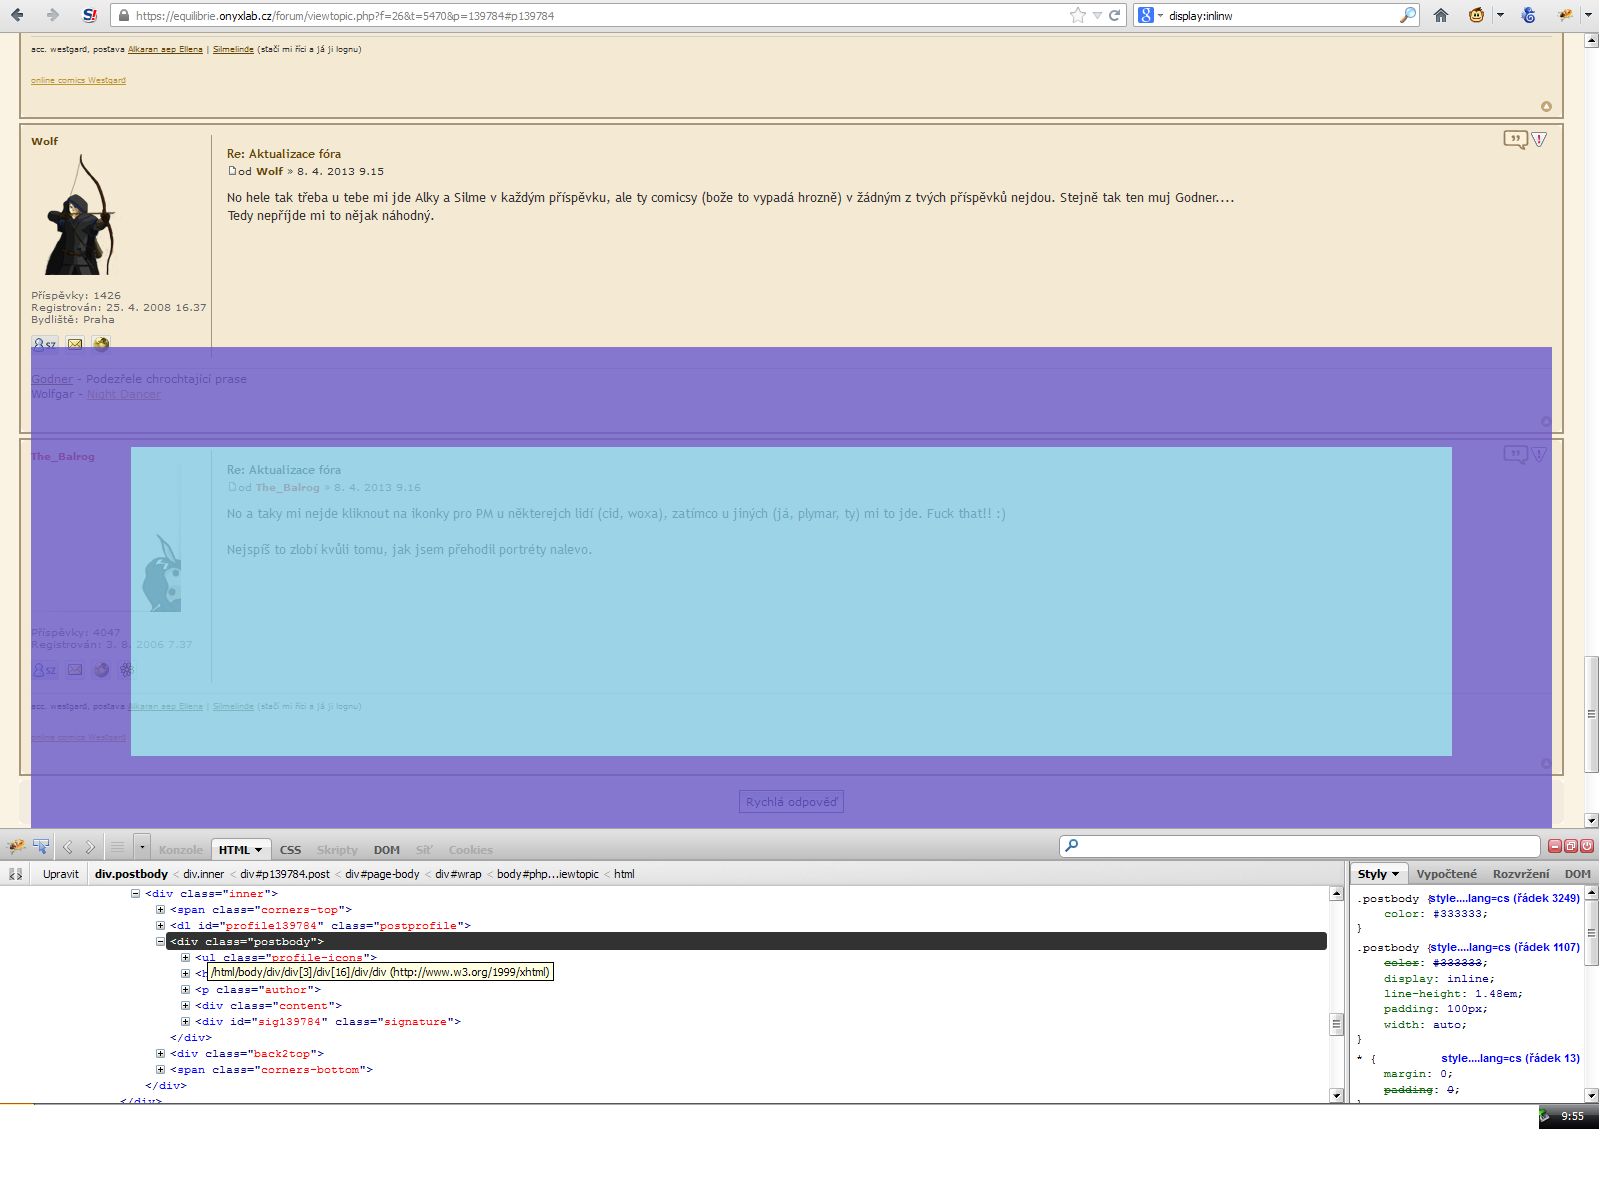
Task: Click the Upravit edit button
Action: [61, 874]
